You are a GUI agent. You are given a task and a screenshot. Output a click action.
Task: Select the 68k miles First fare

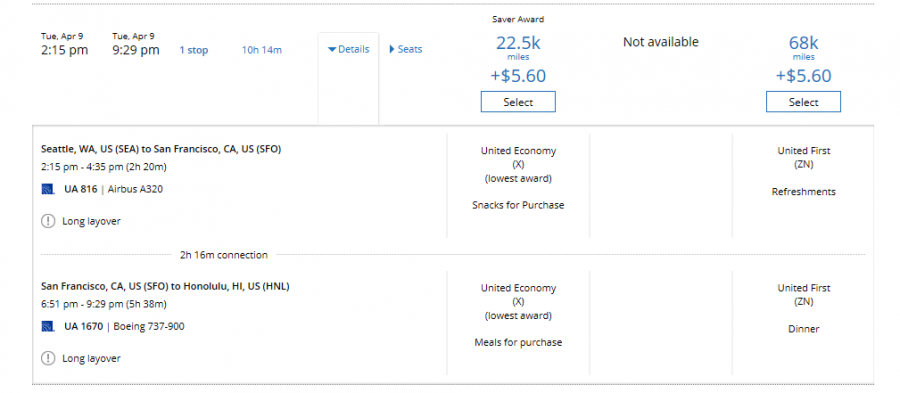point(803,102)
